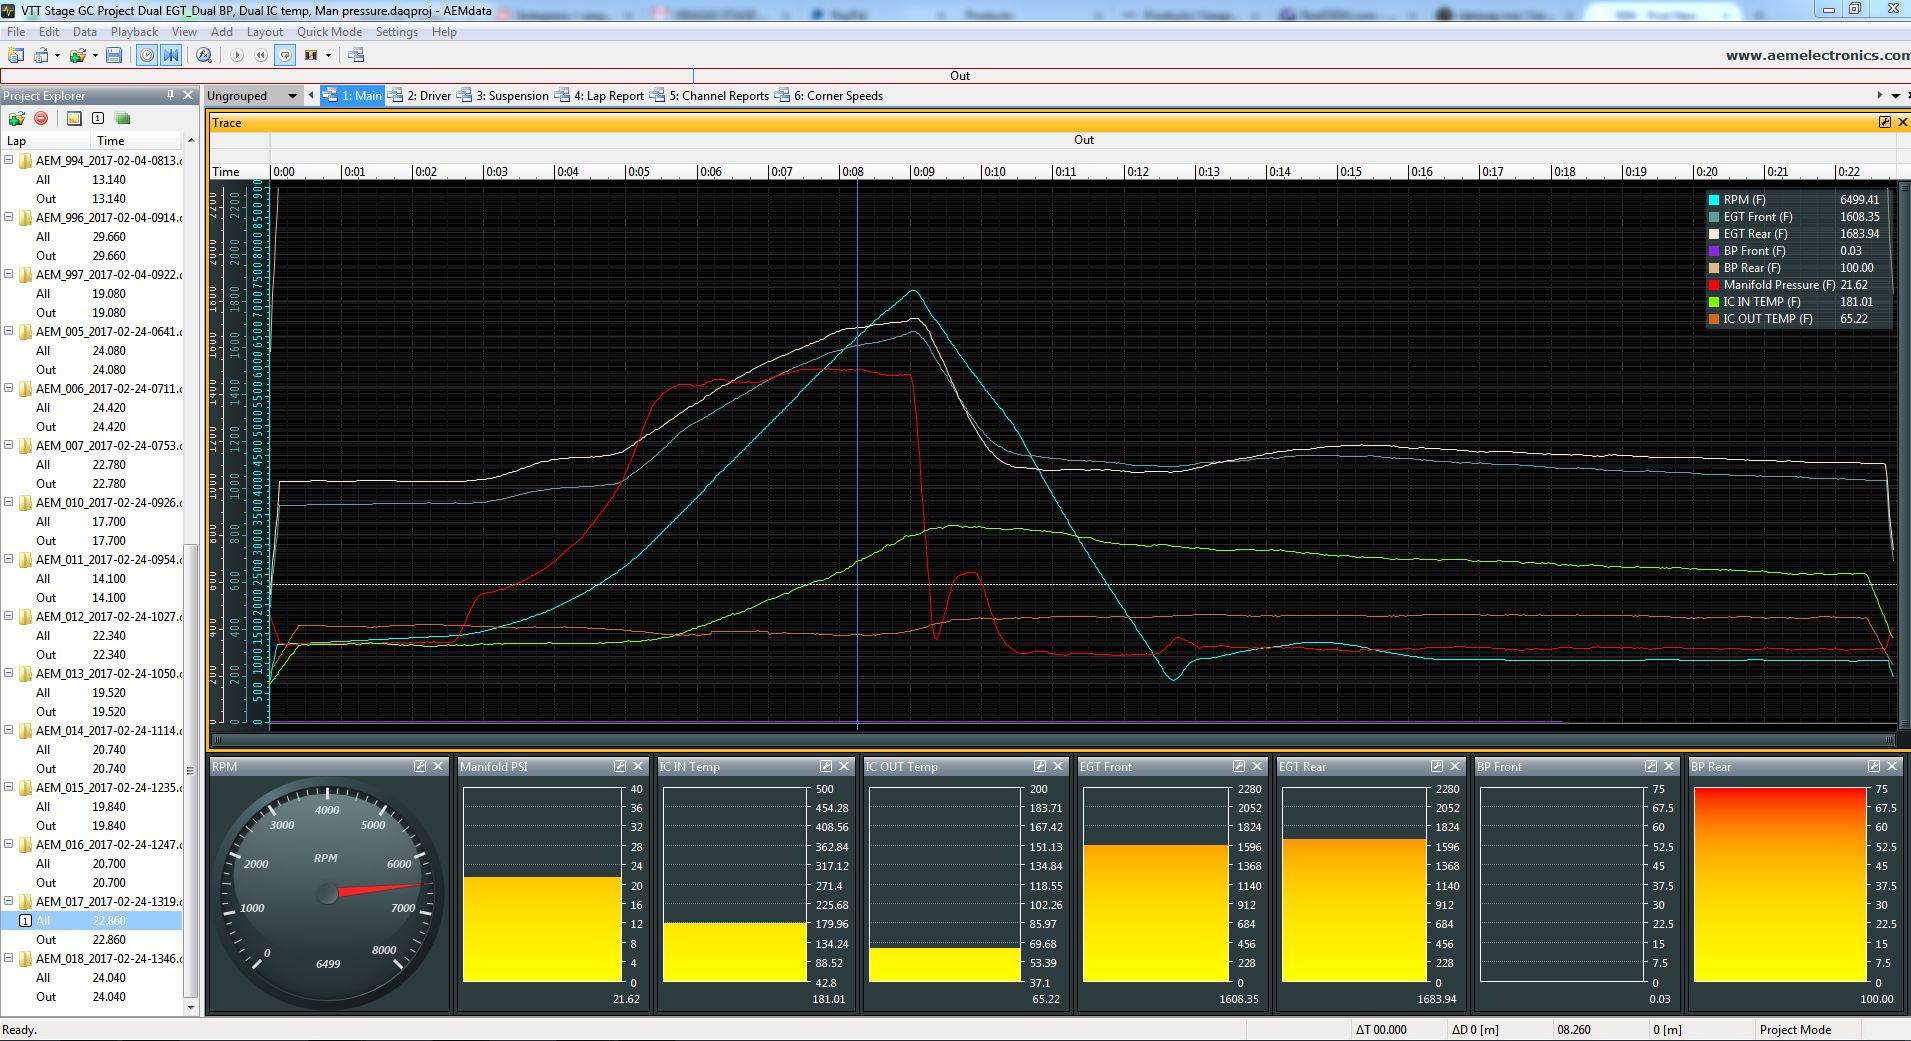The width and height of the screenshot is (1911, 1041).
Task: Switch to the 5: Channel Reports tab
Action: (x=710, y=96)
